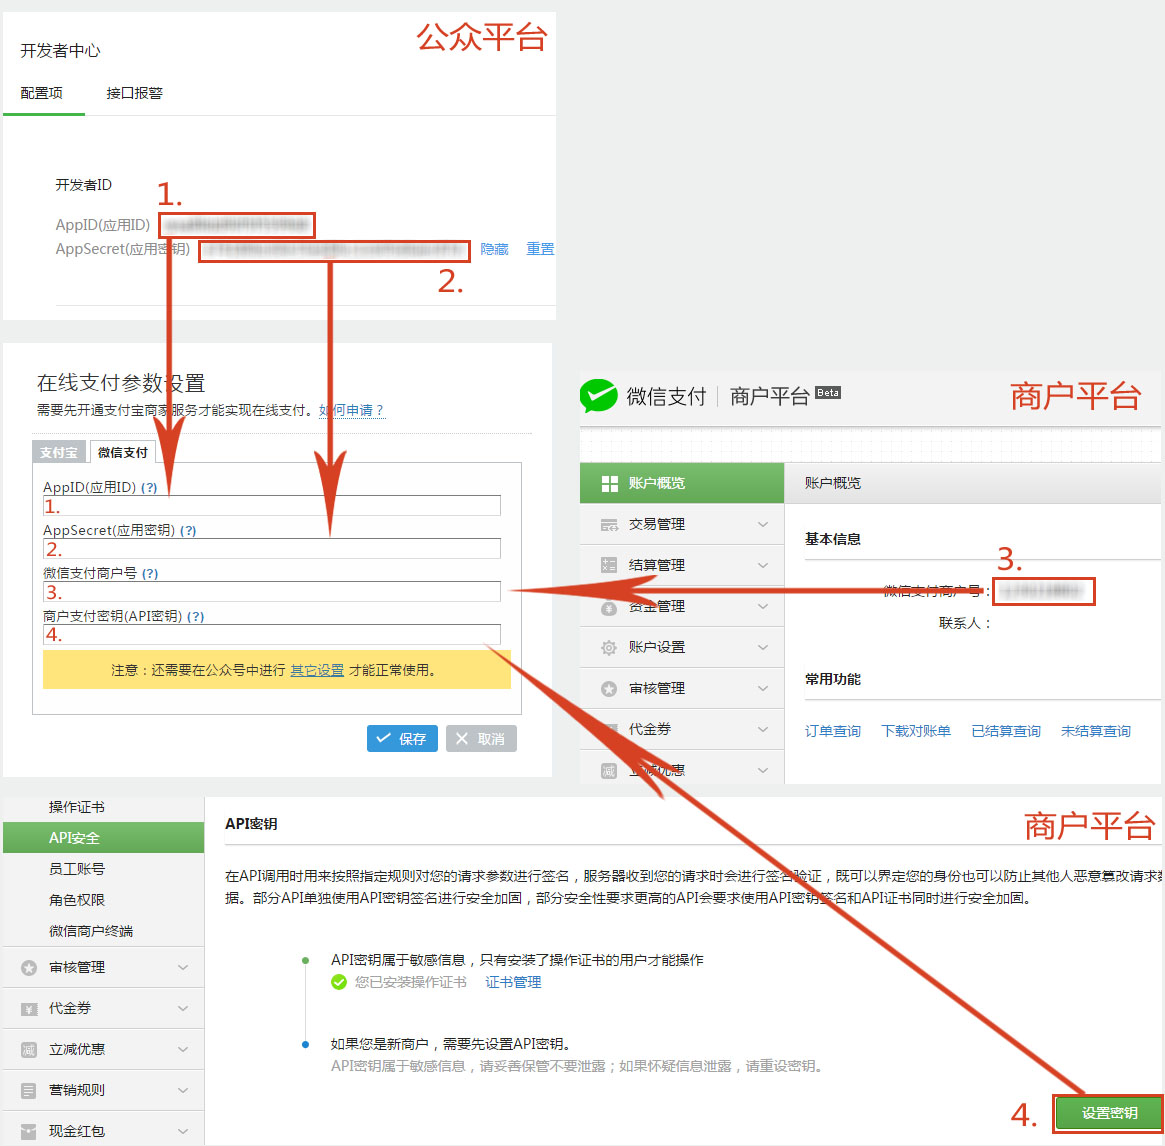This screenshot has height=1146, width=1165.
Task: Open the 角色权限 sidebar item
Action: coord(77,901)
